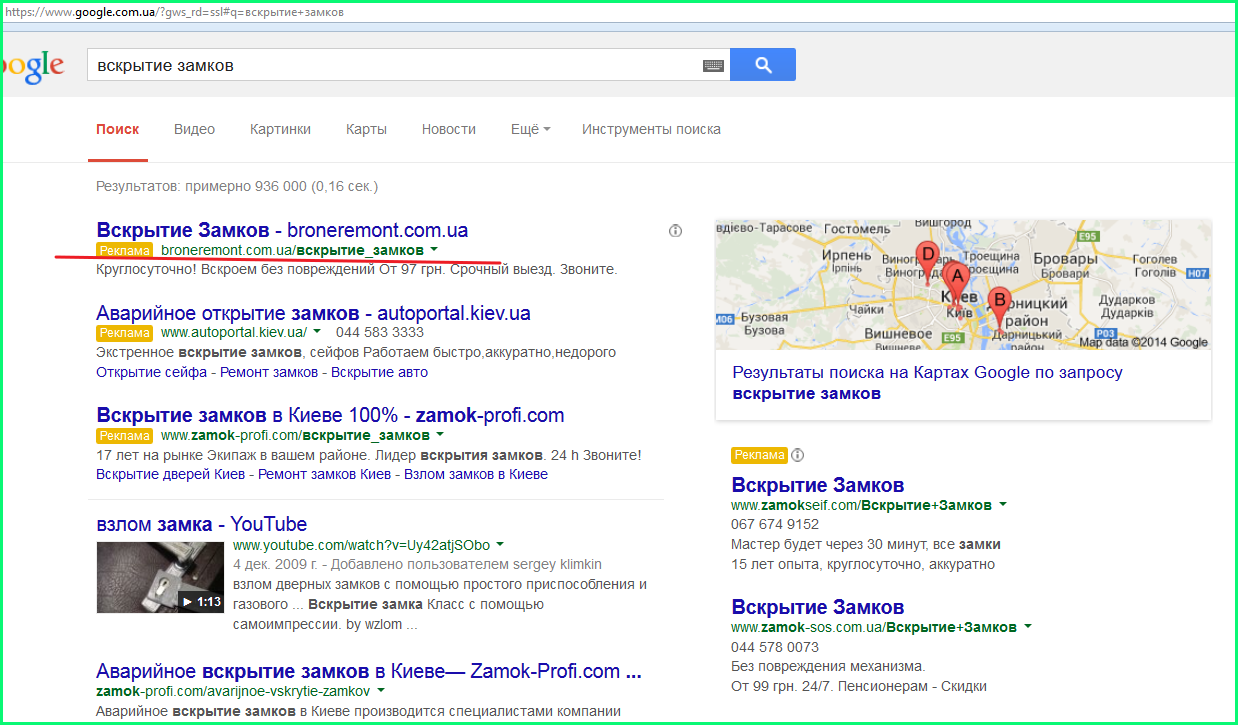Click sitelink Вскрытие дверей Киев
This screenshot has height=725, width=1238.
click(x=171, y=474)
